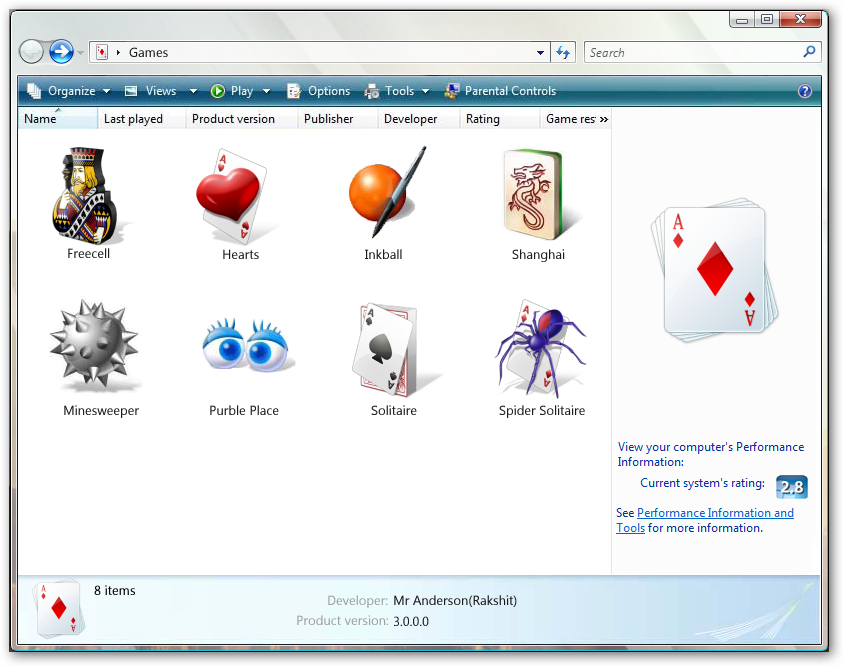Click the search magnifier icon
Image resolution: width=844 pixels, height=667 pixels.
pos(809,52)
